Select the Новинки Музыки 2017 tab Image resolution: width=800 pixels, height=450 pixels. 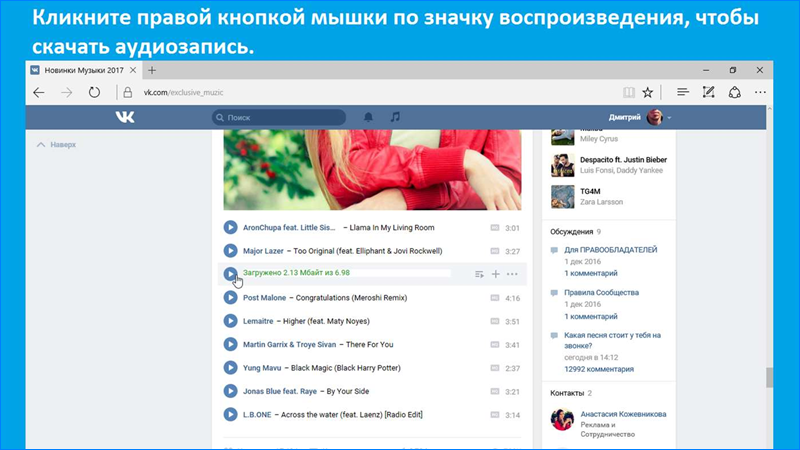click(x=84, y=70)
